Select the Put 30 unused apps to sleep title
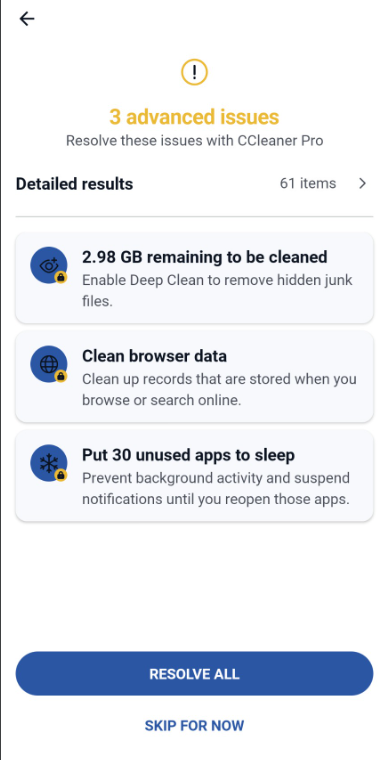Image resolution: width=388 pixels, height=760 pixels. 188,455
